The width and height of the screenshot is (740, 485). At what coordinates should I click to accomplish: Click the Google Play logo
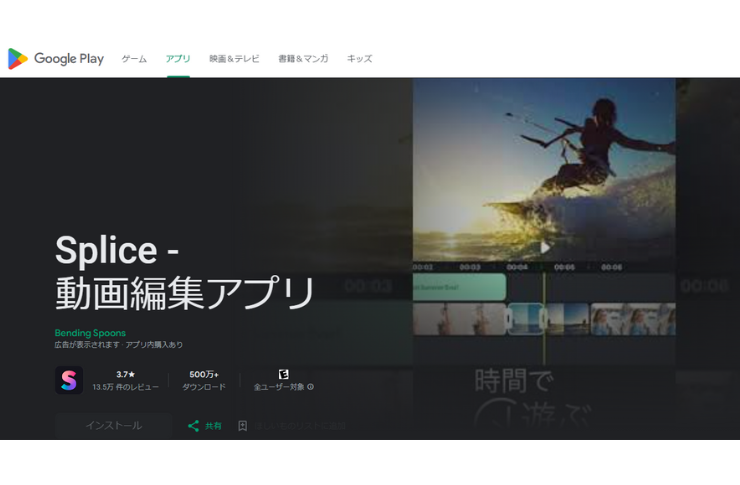(56, 59)
